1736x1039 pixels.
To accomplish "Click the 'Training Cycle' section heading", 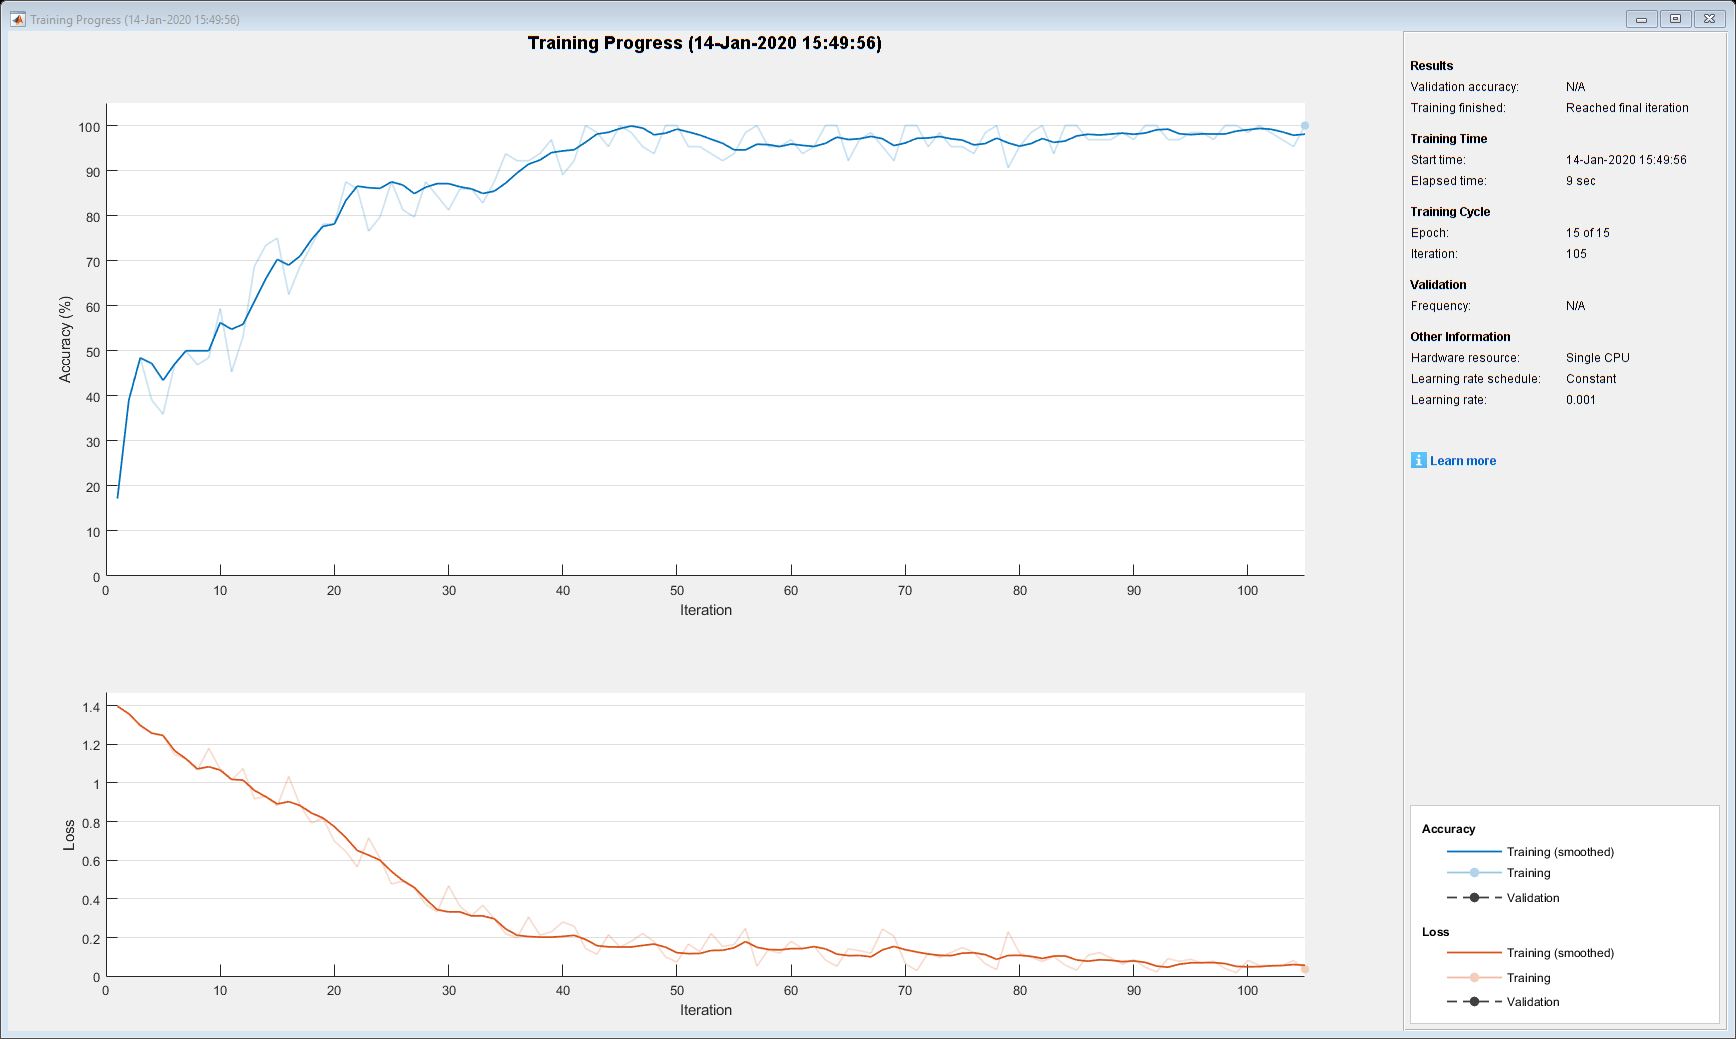I will [1450, 212].
